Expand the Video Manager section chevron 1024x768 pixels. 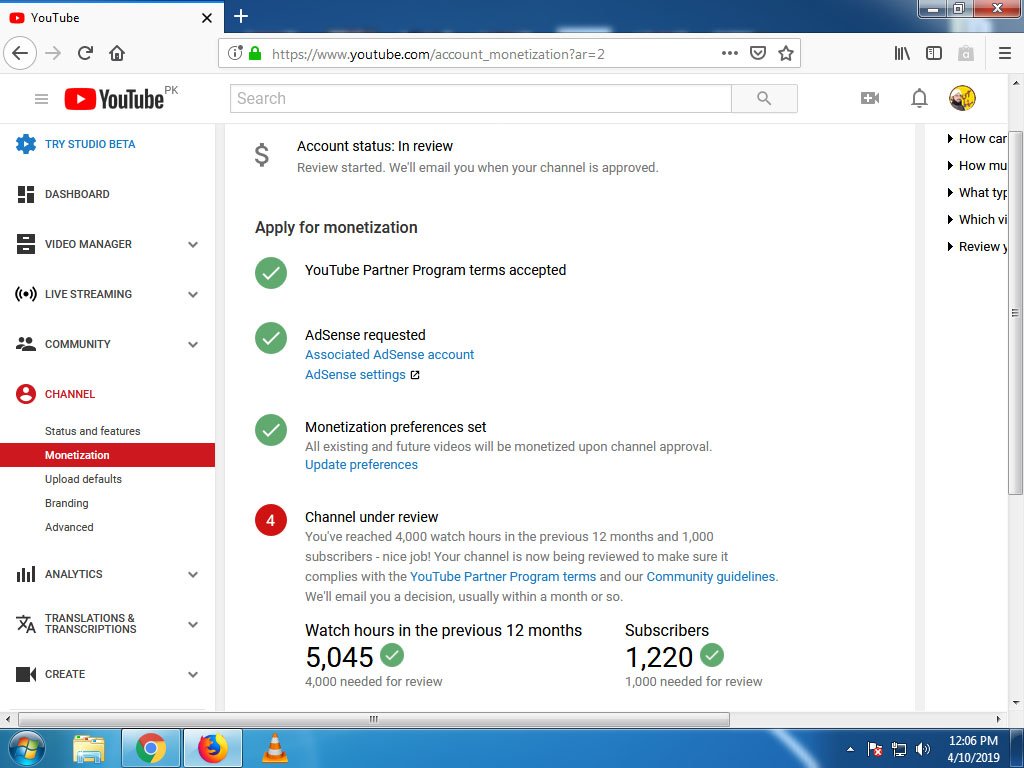pos(193,244)
